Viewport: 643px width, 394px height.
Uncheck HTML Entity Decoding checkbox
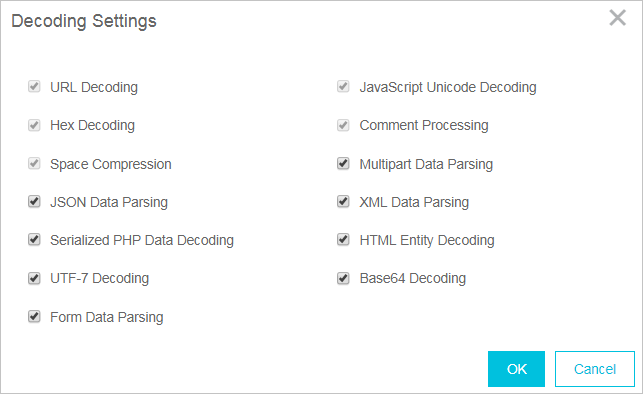(x=343, y=239)
